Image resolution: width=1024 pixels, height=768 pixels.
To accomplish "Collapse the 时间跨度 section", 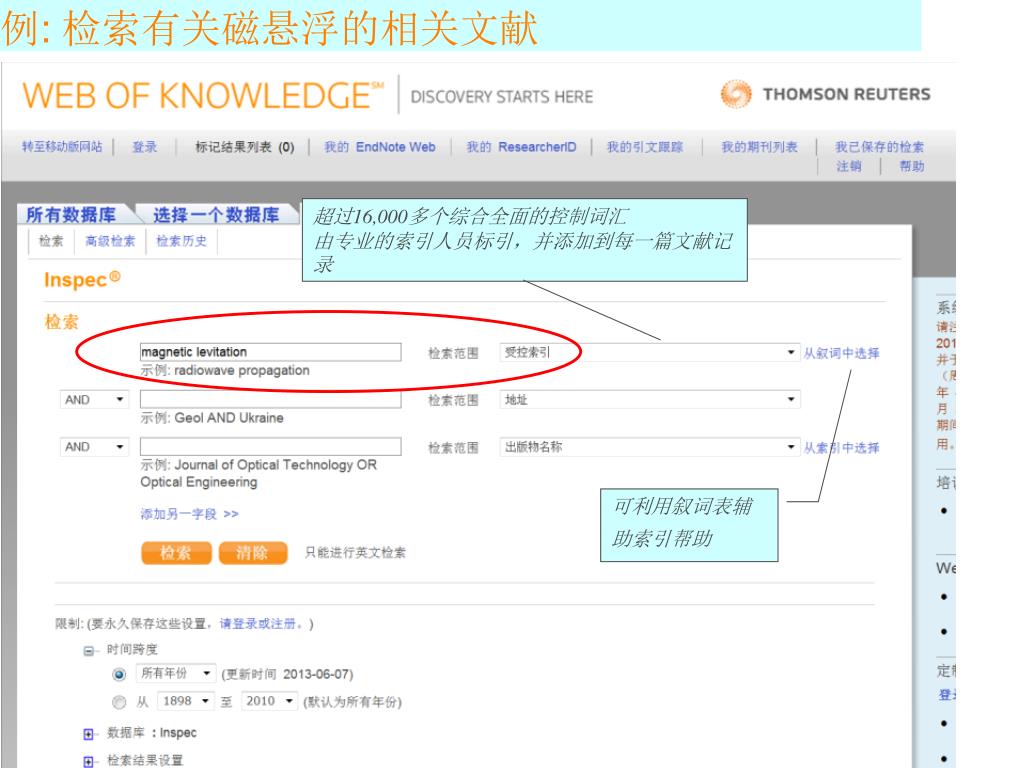I will 89,650.
